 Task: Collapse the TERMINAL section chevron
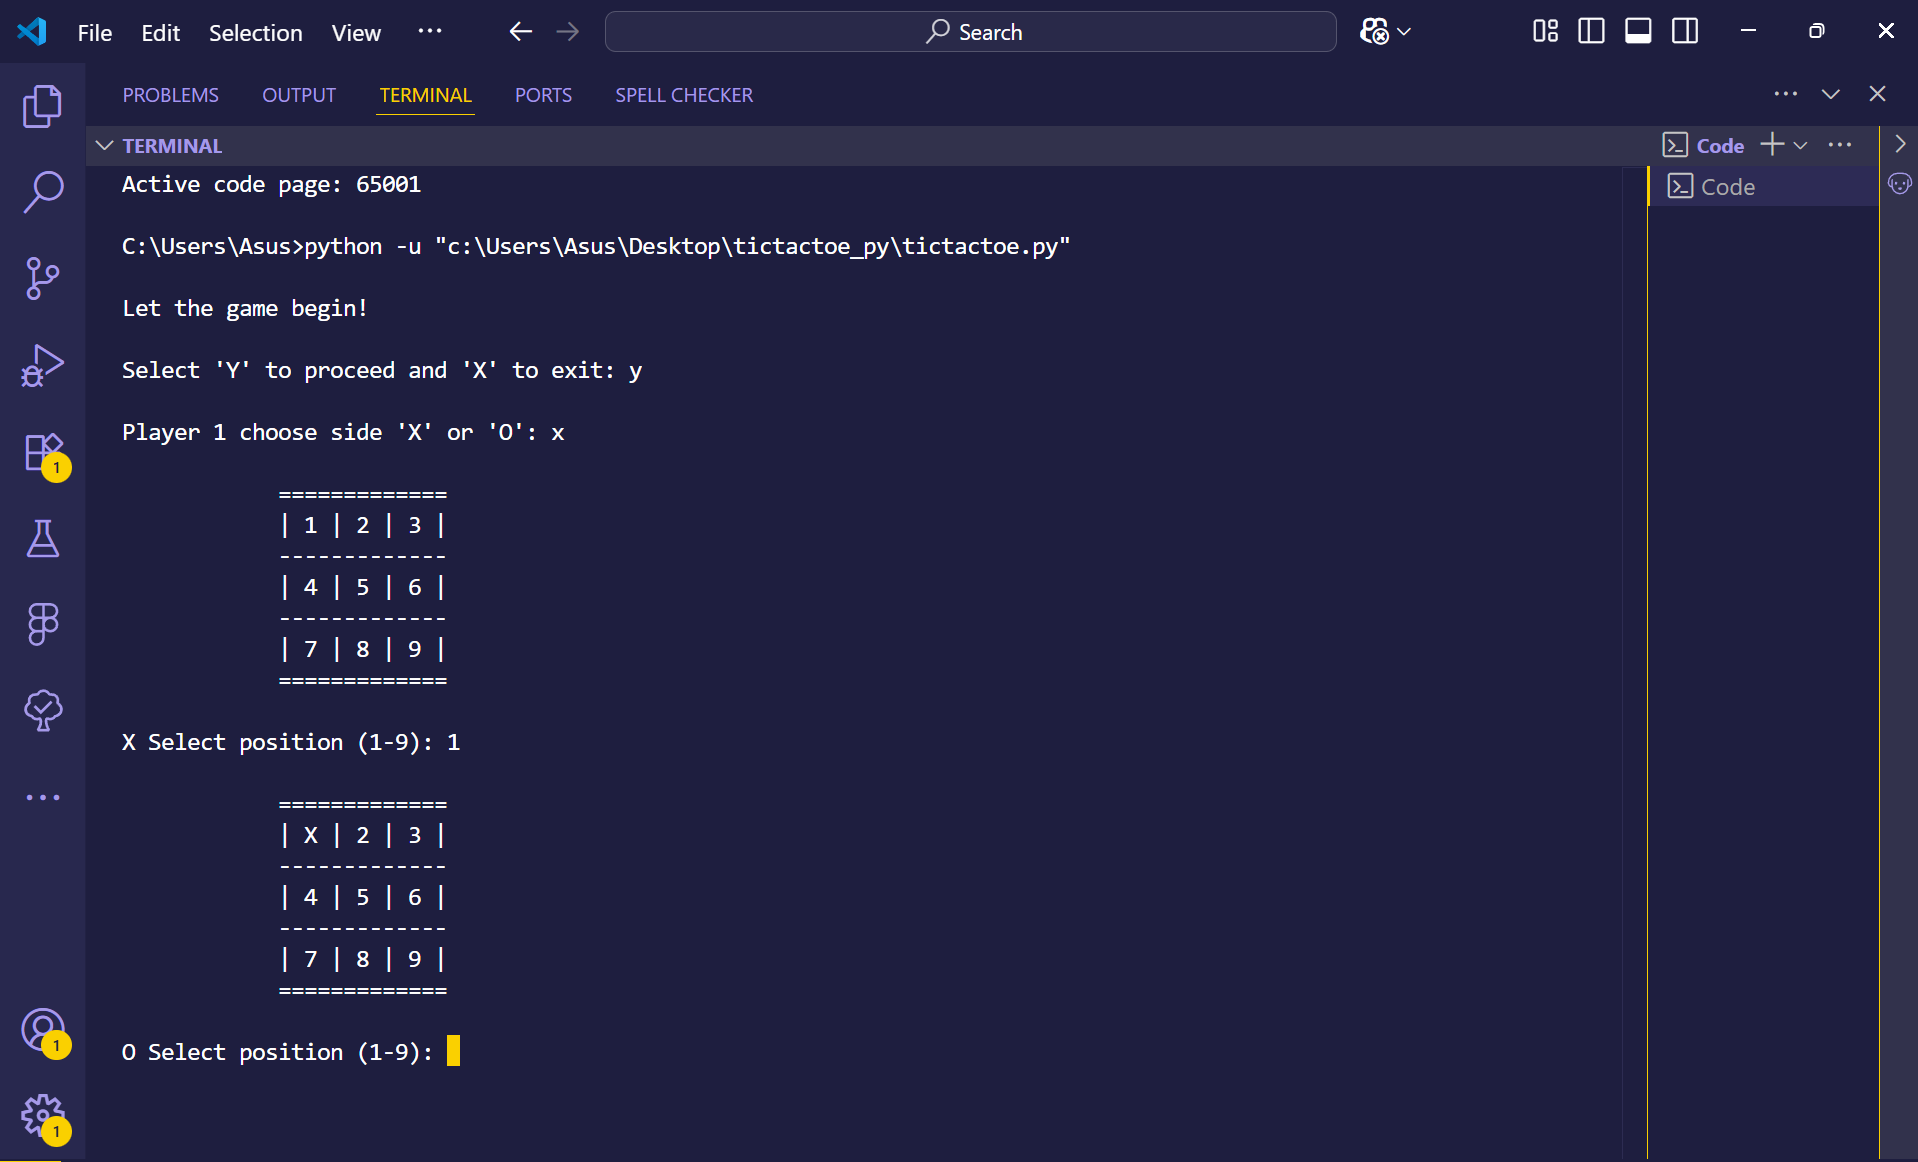point(104,146)
